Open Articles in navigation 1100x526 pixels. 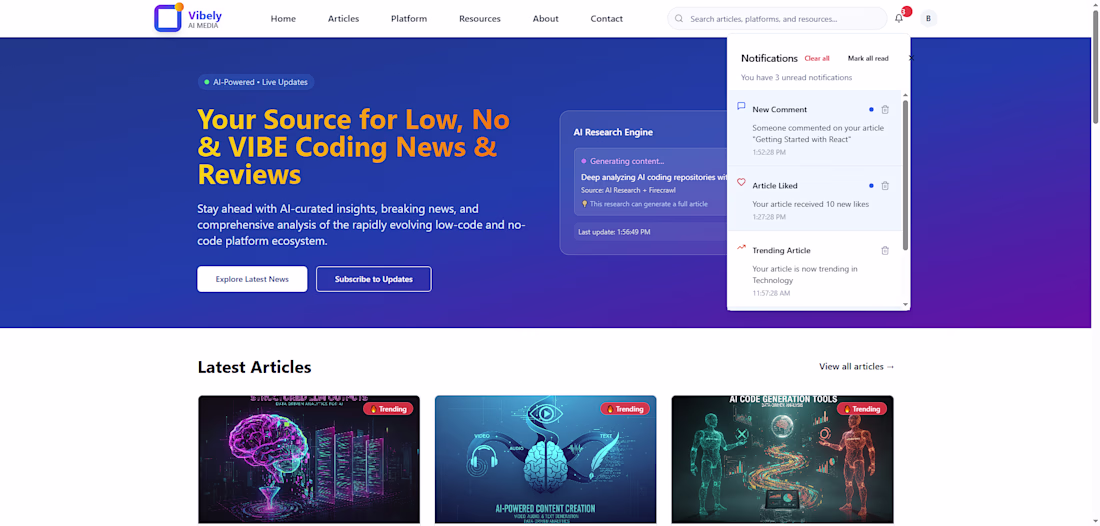pyautogui.click(x=344, y=19)
